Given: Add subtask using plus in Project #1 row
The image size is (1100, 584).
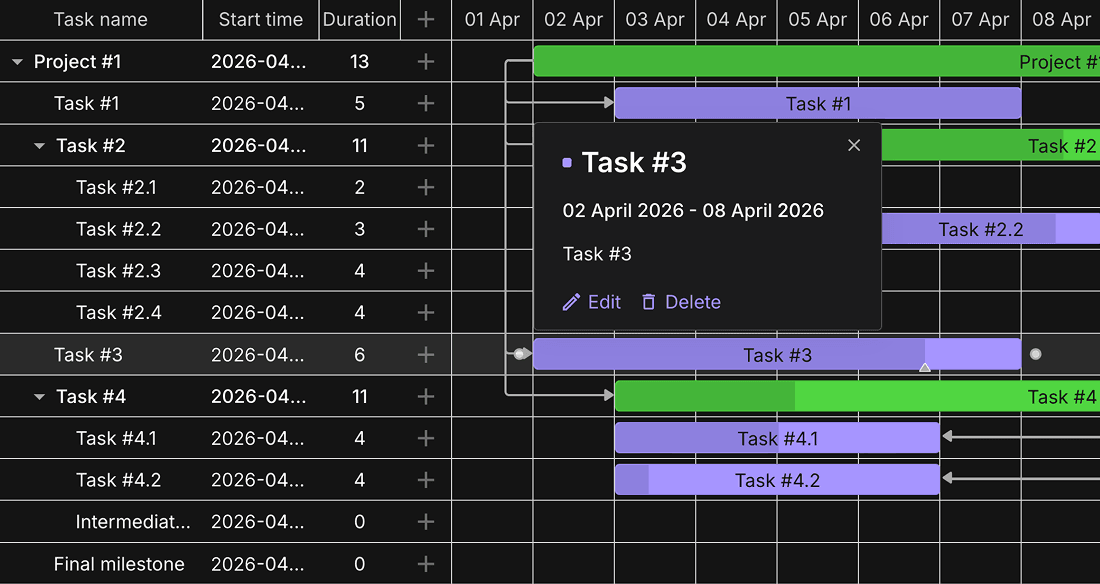Looking at the screenshot, I should [426, 62].
